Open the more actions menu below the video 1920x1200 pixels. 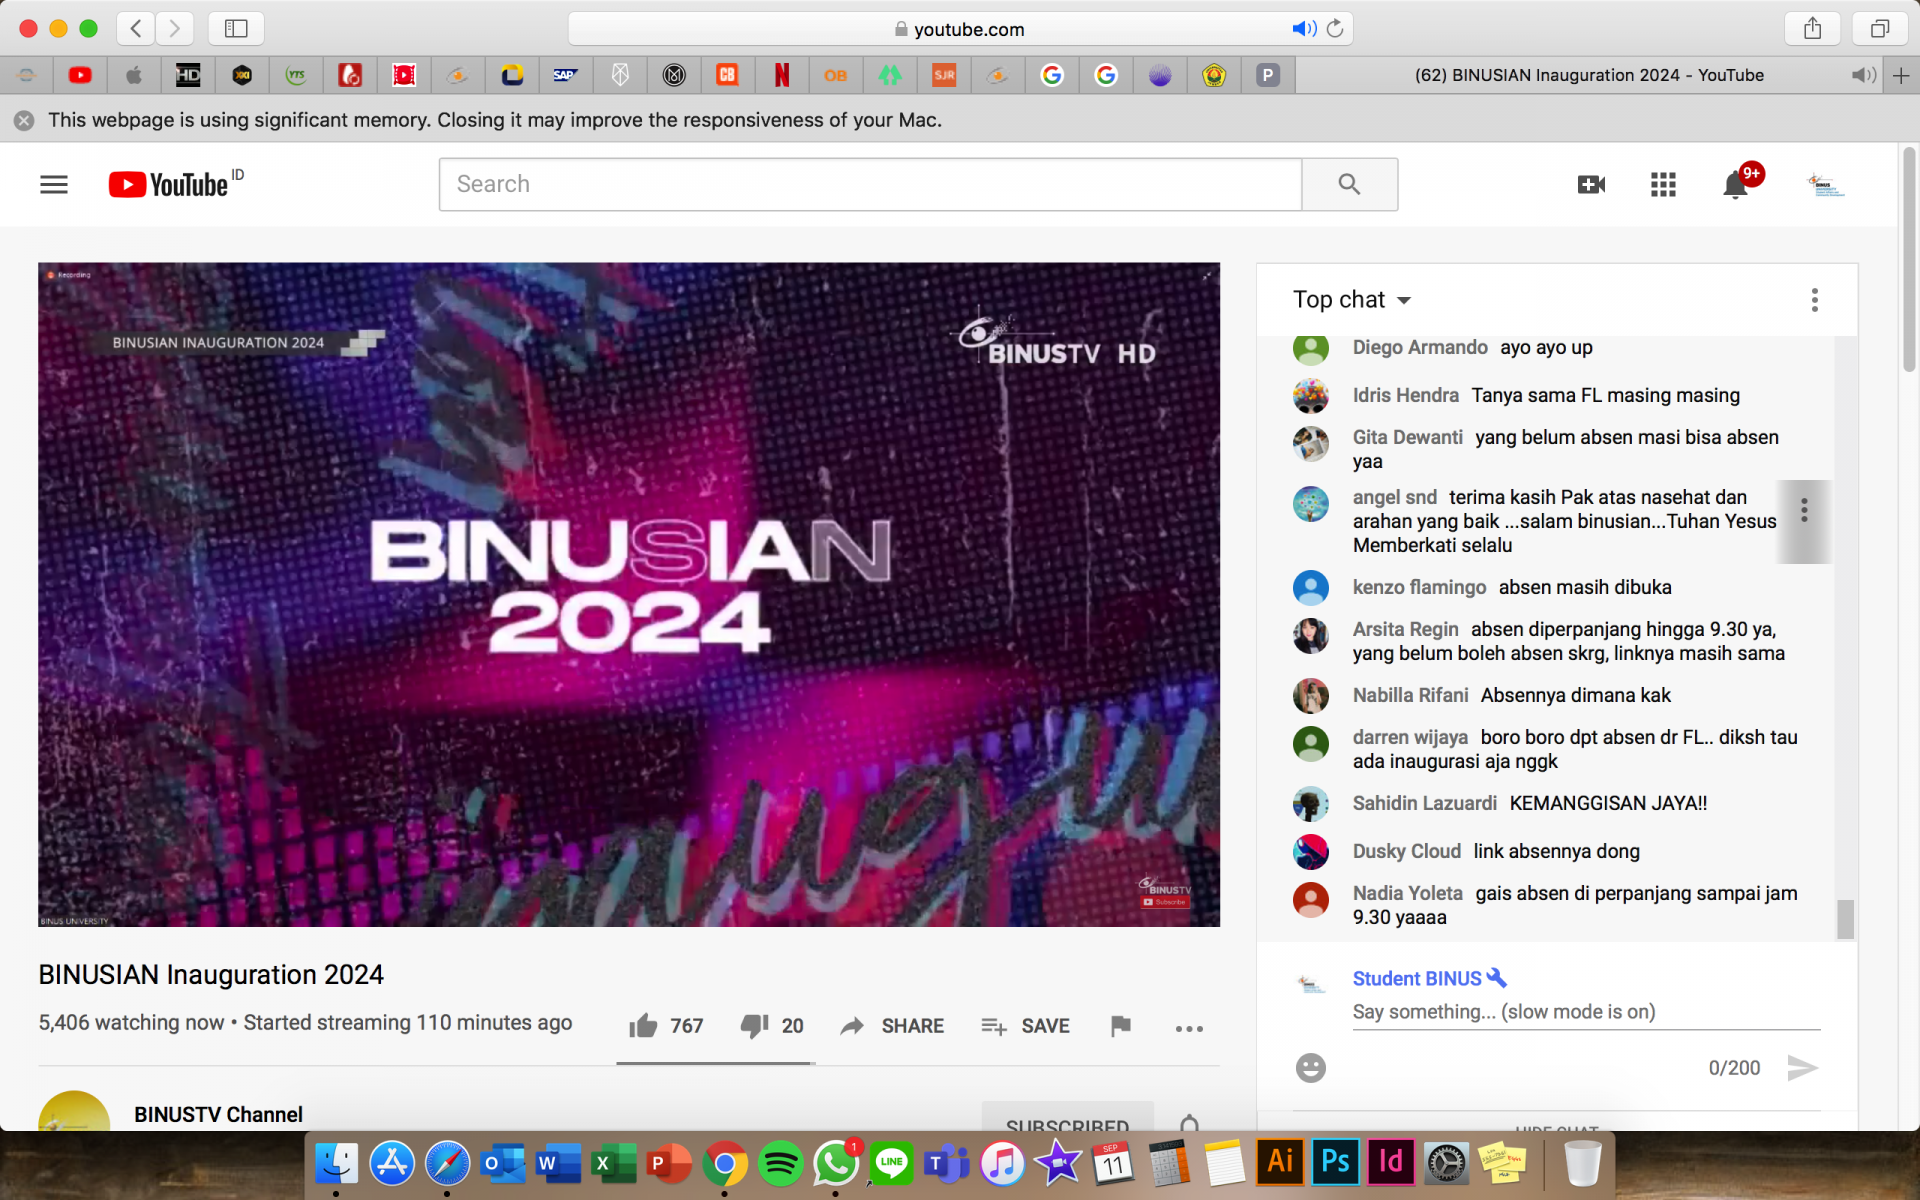(1188, 1026)
